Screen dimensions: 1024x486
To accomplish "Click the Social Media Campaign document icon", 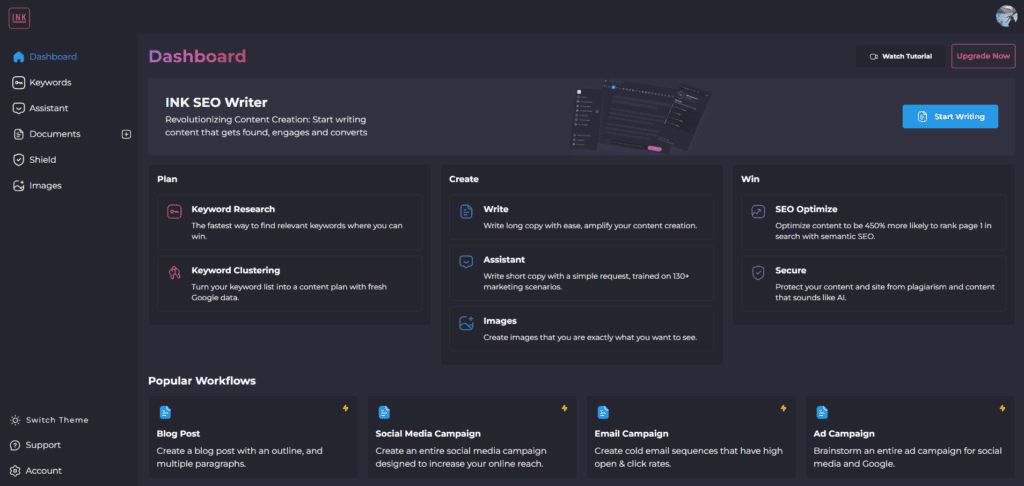I will click(384, 412).
